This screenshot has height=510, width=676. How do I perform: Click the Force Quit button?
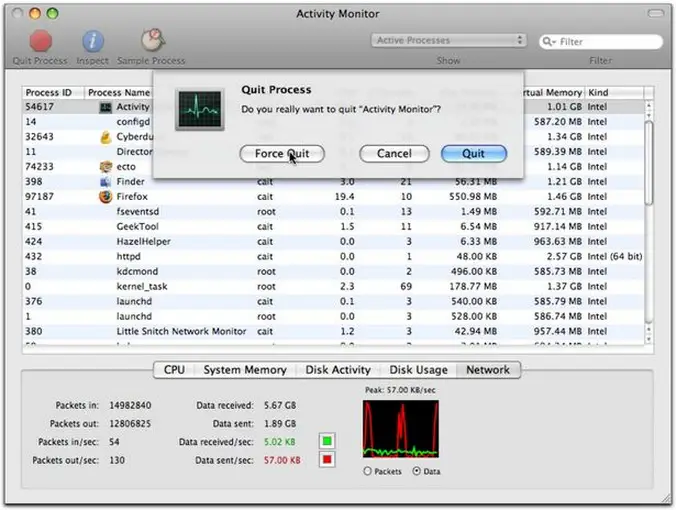(282, 154)
